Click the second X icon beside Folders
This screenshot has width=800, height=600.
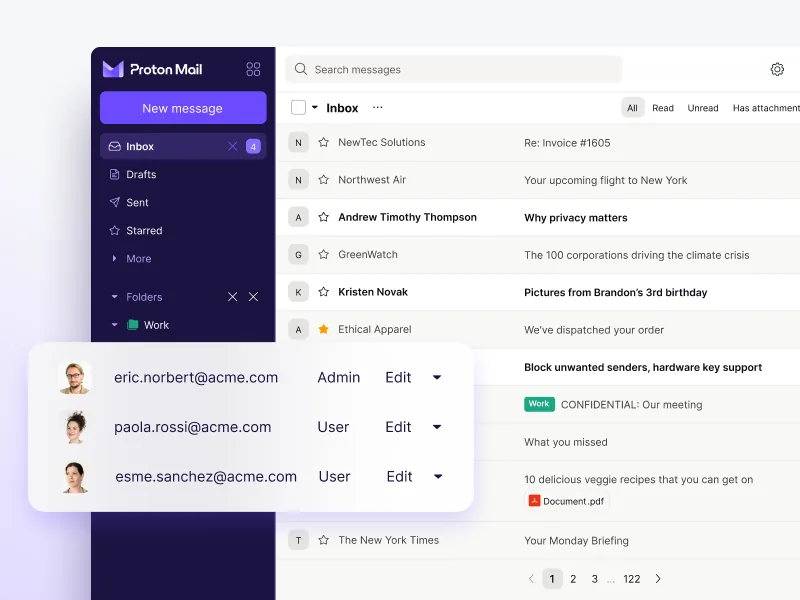pos(253,297)
